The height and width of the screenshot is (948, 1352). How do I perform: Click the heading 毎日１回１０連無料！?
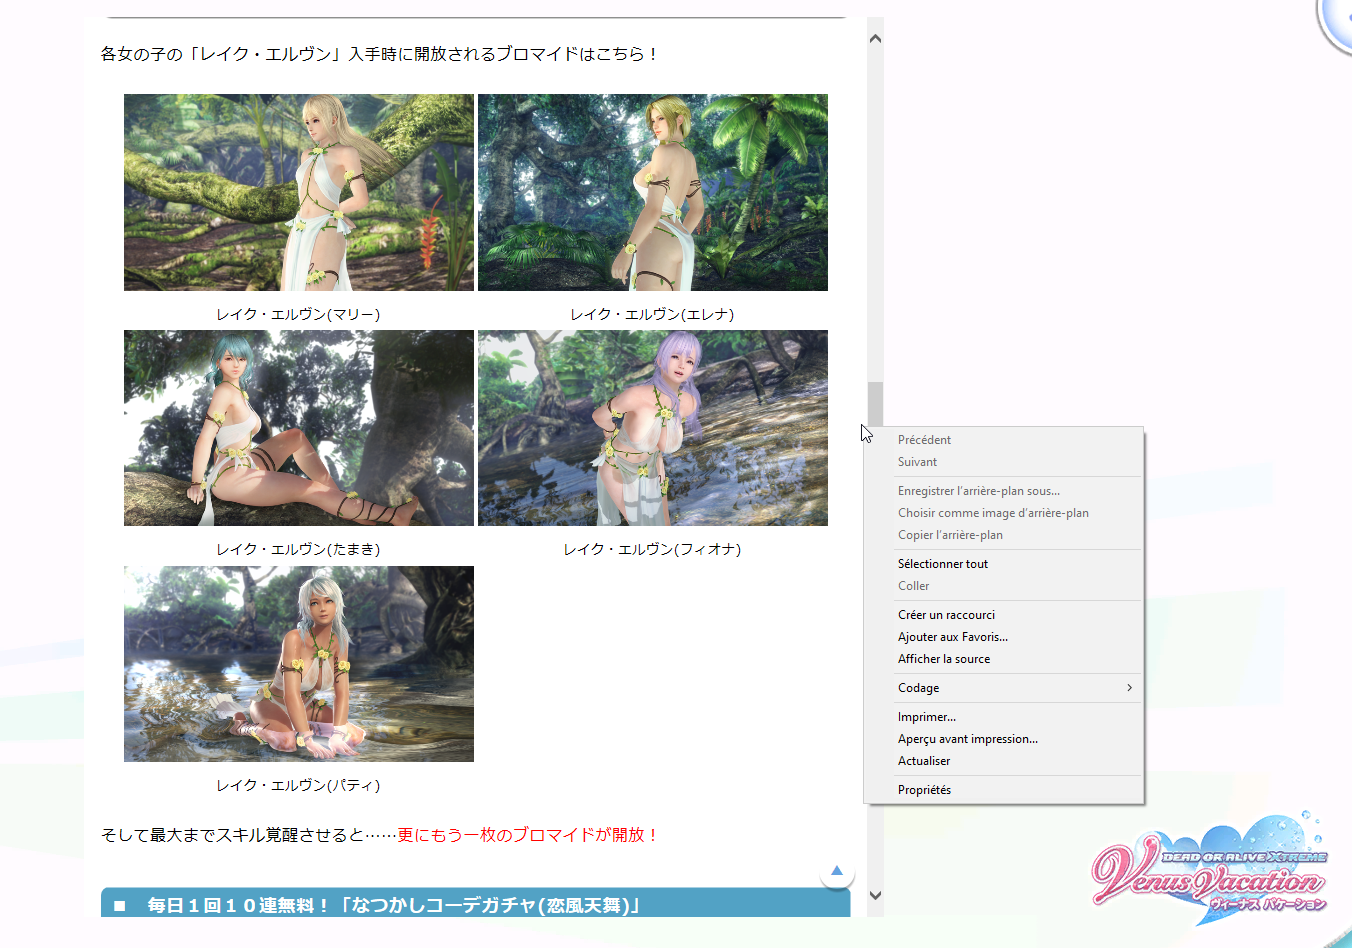pyautogui.click(x=238, y=905)
